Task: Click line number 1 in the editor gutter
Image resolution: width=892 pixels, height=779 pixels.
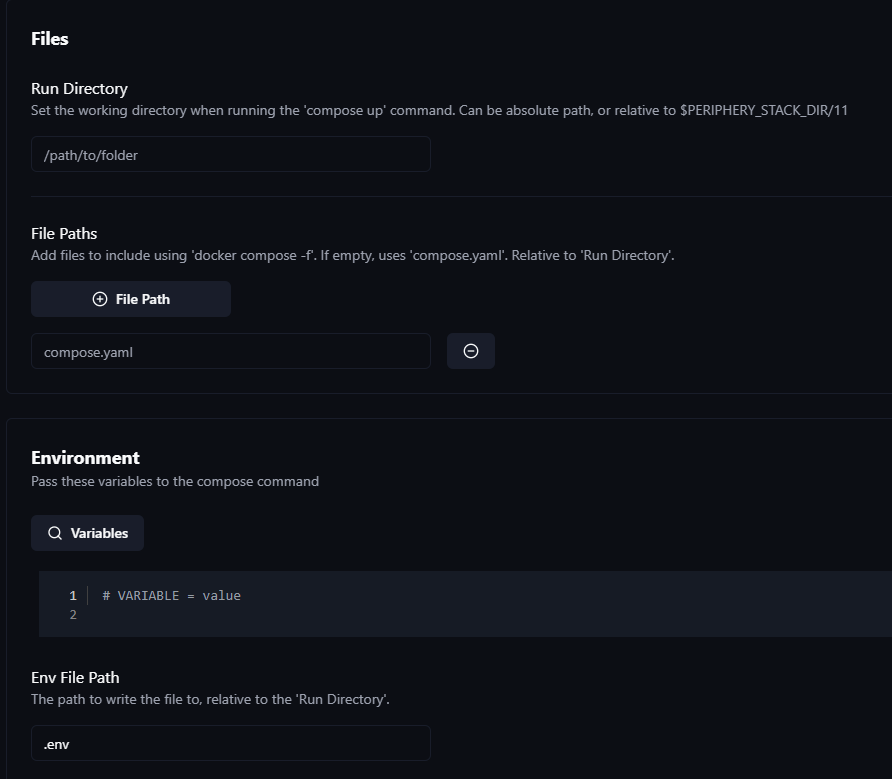Action: pos(72,595)
